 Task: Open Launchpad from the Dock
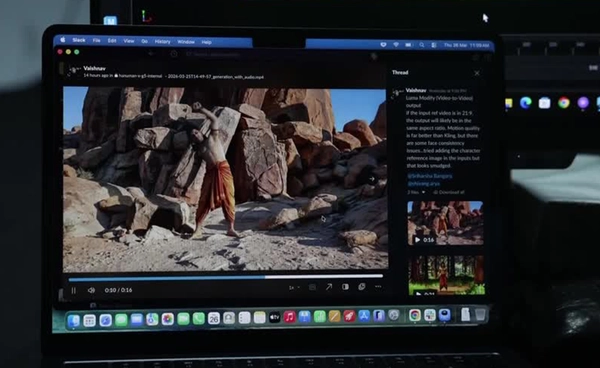click(x=89, y=321)
